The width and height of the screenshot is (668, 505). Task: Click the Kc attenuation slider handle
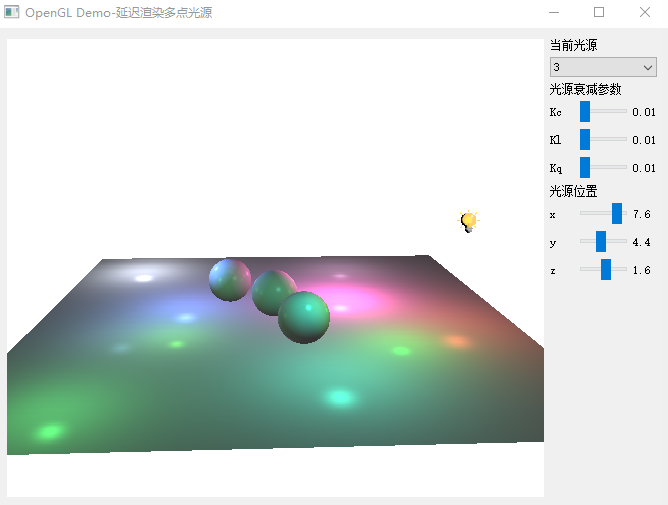(x=585, y=111)
